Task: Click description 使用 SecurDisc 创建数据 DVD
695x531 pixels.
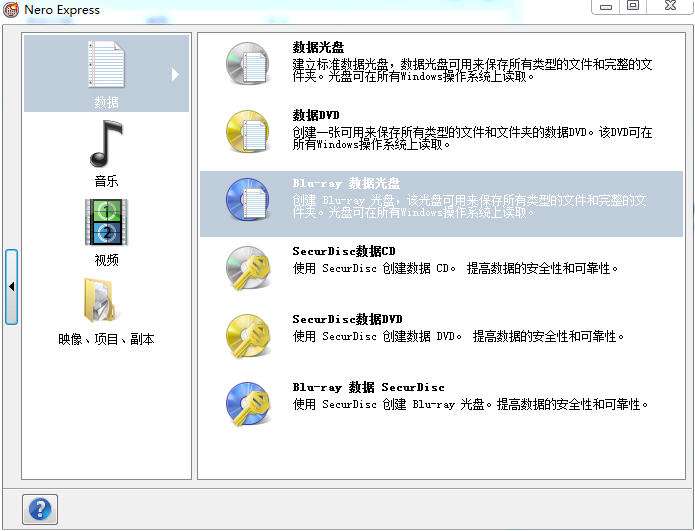Action: [x=458, y=336]
